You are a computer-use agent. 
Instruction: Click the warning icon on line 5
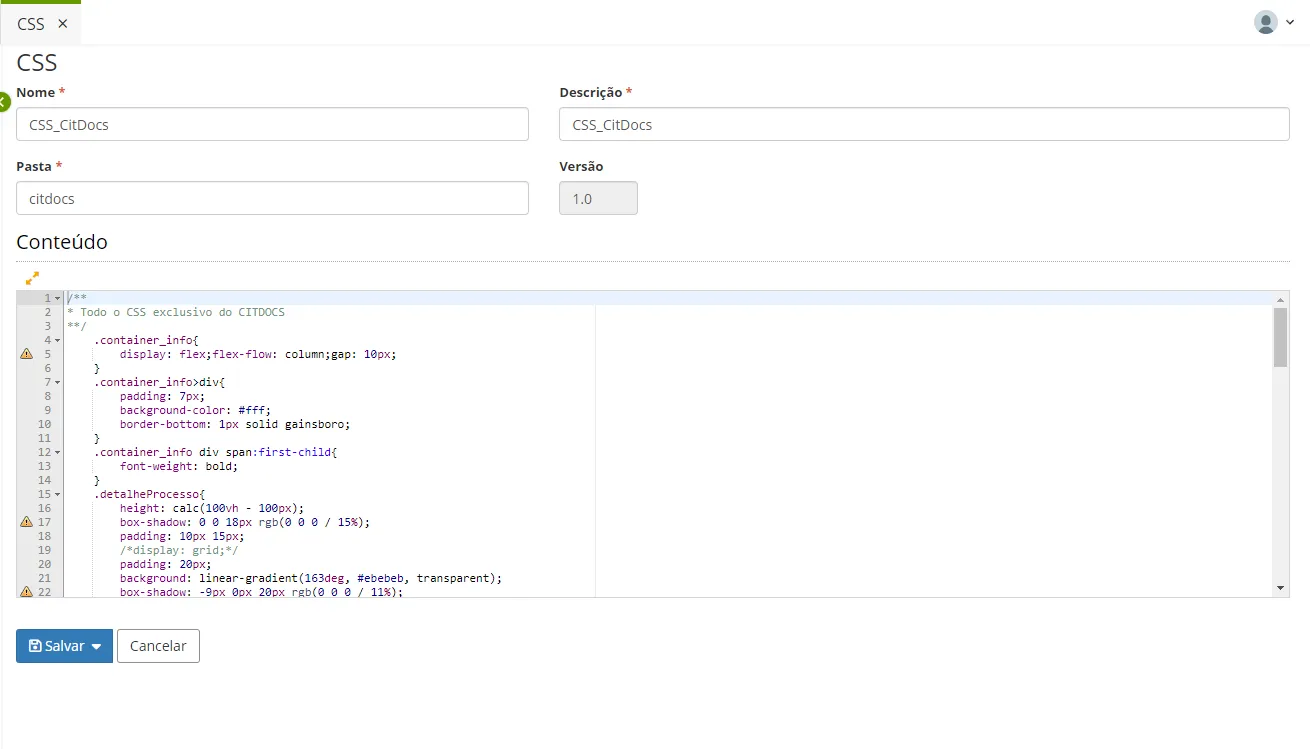[26, 354]
